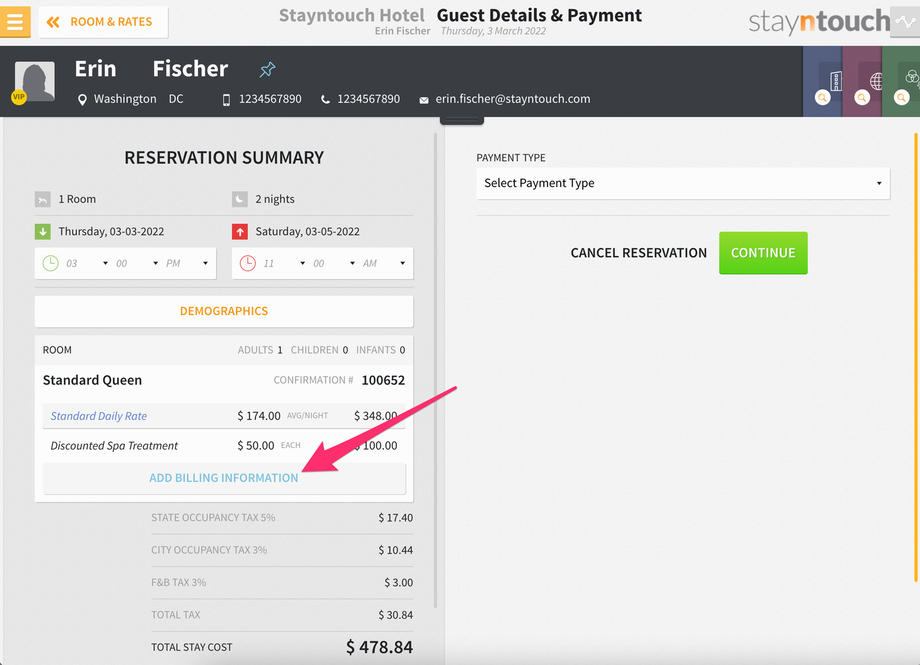The image size is (920, 665).
Task: Click the State Occupancy Tax 5% row
Action: point(282,518)
